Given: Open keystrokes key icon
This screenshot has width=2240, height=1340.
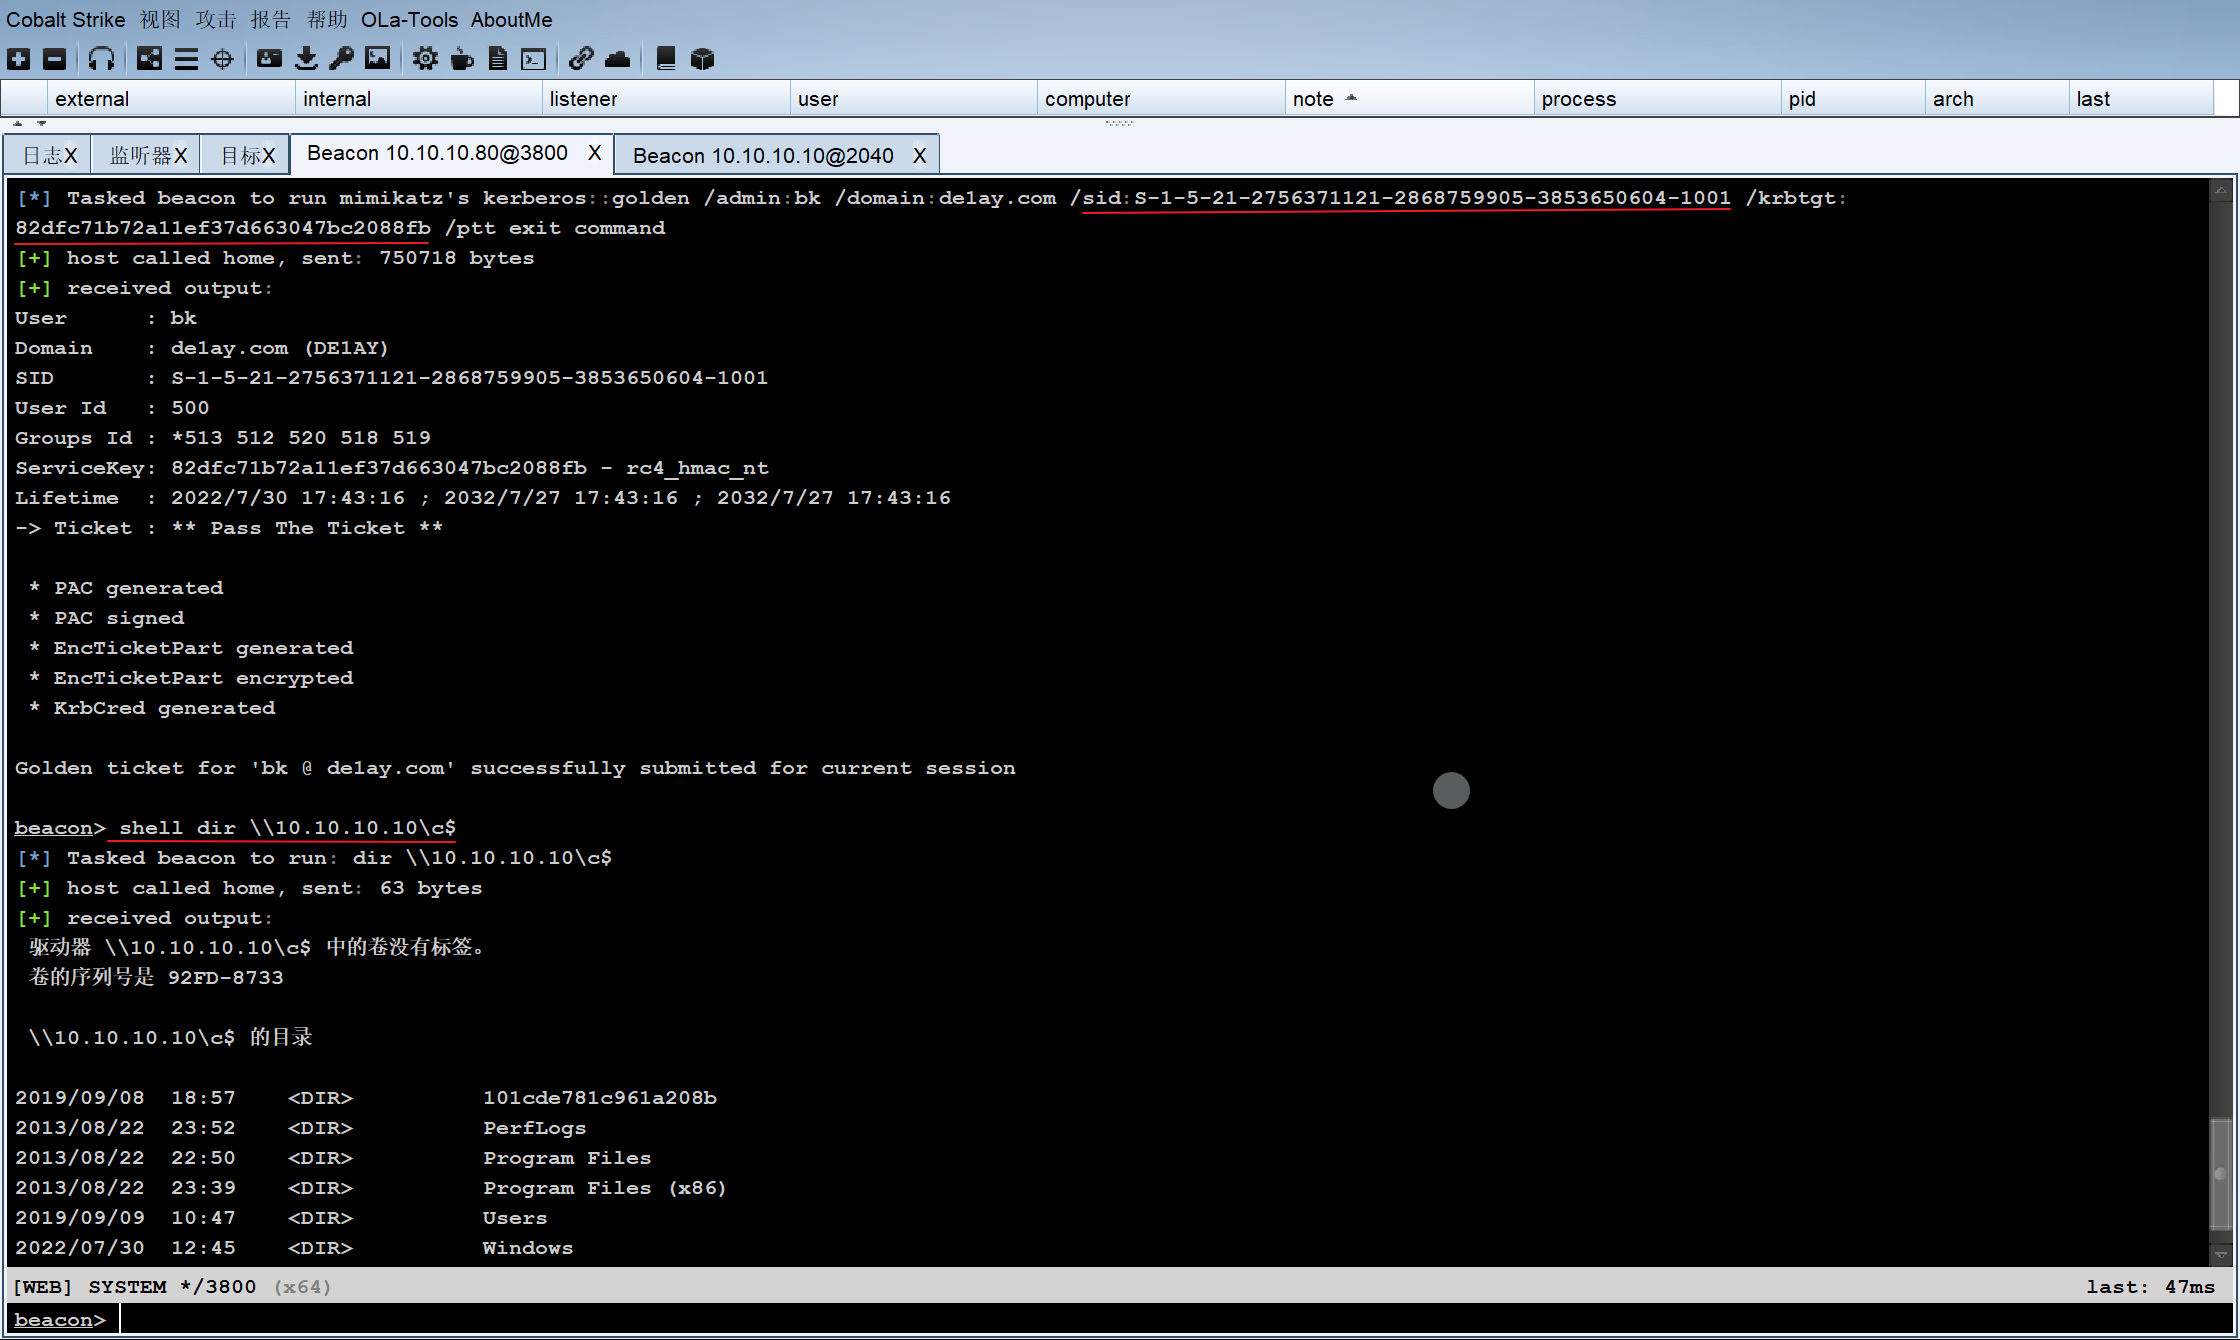Looking at the screenshot, I should [341, 59].
